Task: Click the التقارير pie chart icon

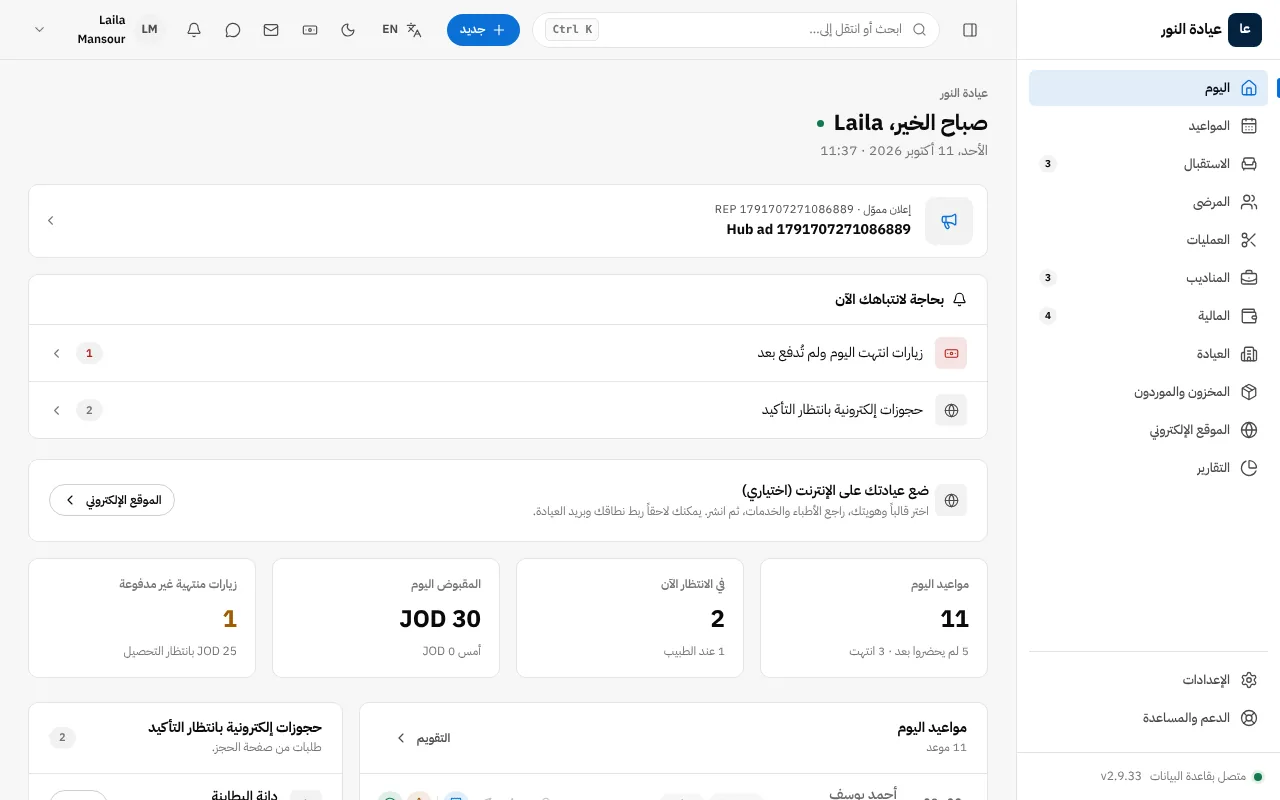Action: click(1249, 468)
